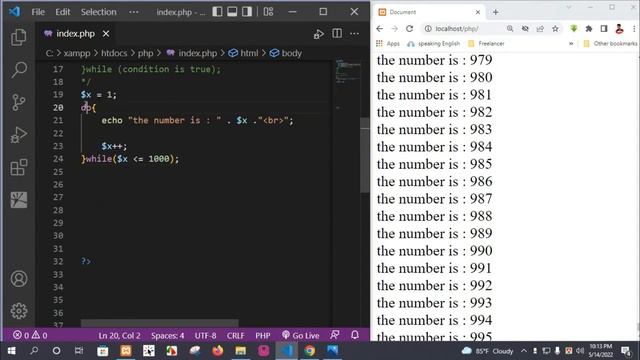Viewport: 640px width, 360px height.
Task: Show more menu bar items
Action: [x=133, y=12]
